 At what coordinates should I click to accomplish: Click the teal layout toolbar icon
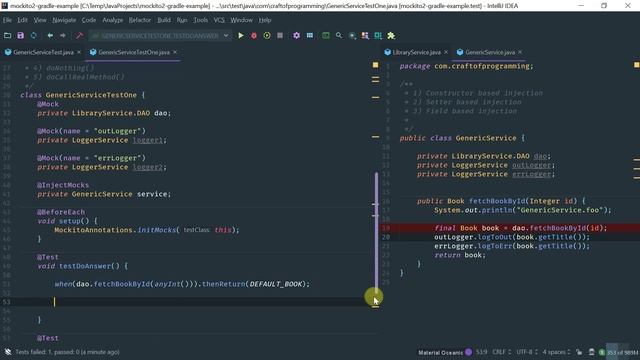pos(378,36)
